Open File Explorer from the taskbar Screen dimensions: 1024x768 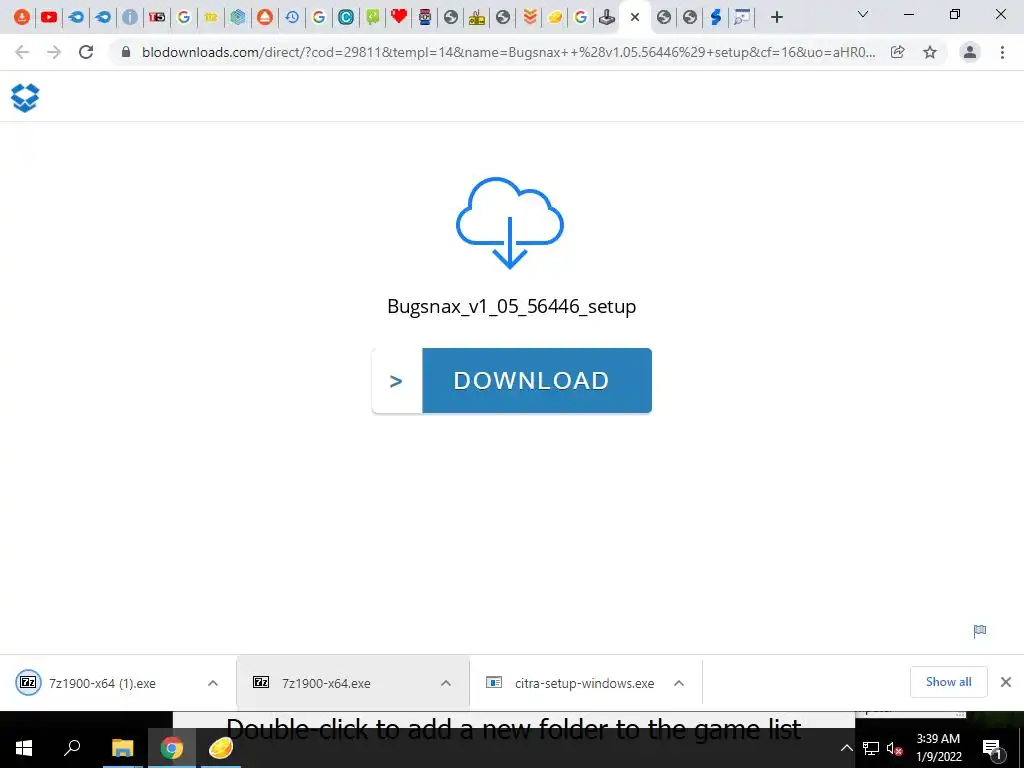point(123,748)
